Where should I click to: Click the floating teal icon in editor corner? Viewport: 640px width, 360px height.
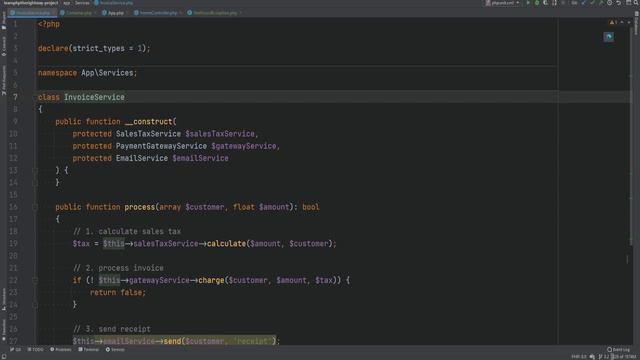click(x=609, y=37)
